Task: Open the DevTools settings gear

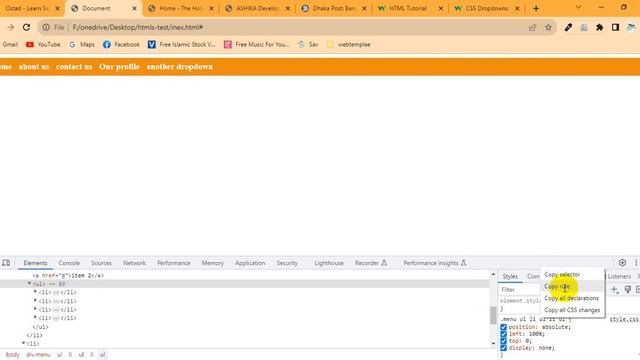Action: [x=622, y=263]
